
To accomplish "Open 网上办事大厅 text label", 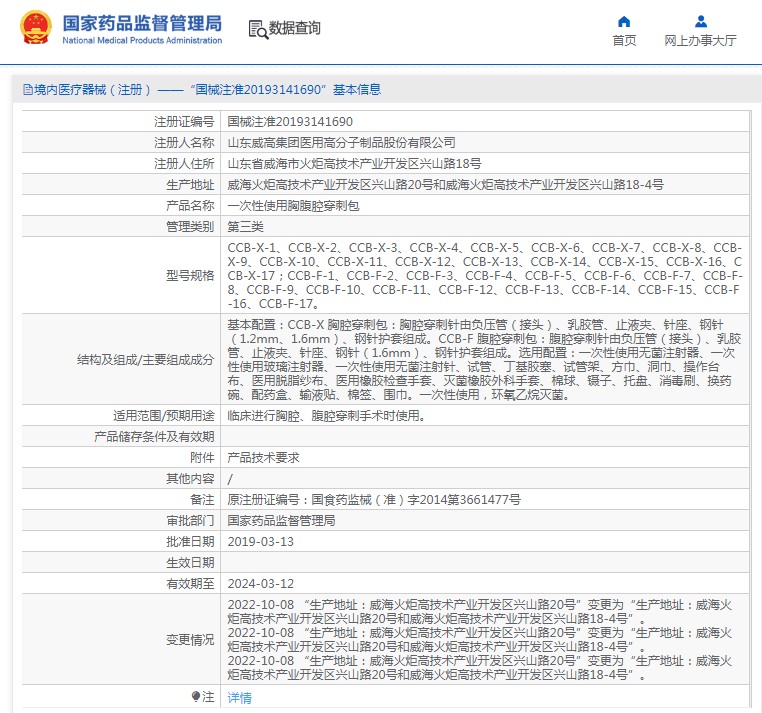I will click(x=700, y=41).
